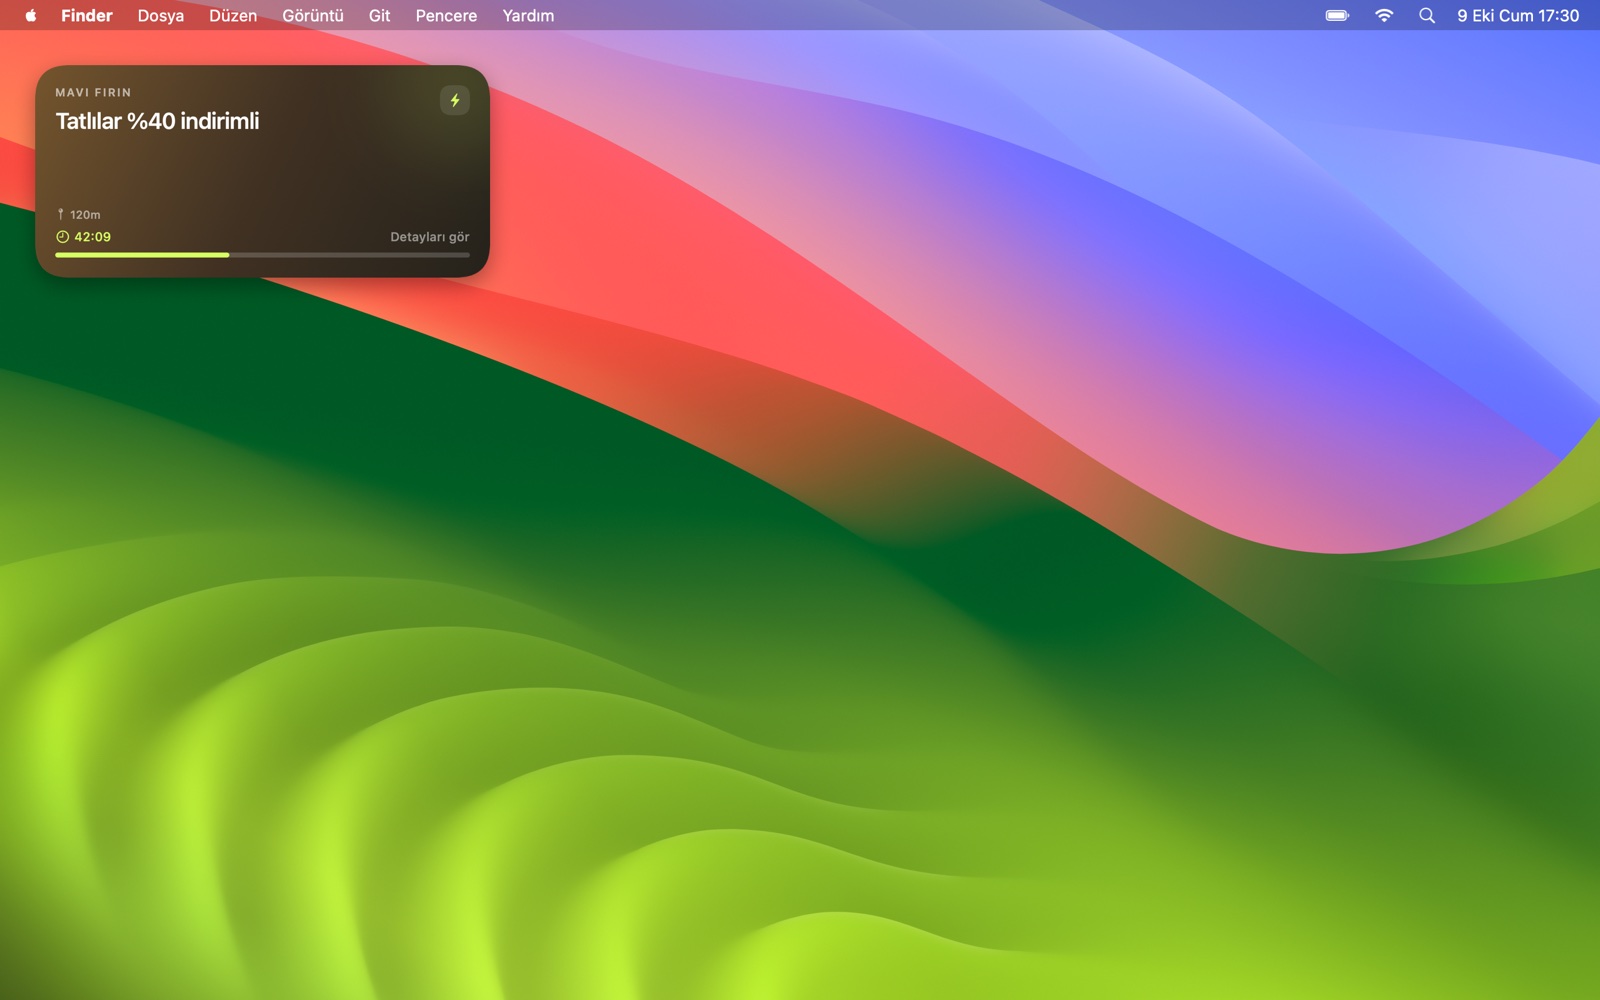Screen dimensions: 1600x1000
Task: Open the Apple menu
Action: coord(31,15)
